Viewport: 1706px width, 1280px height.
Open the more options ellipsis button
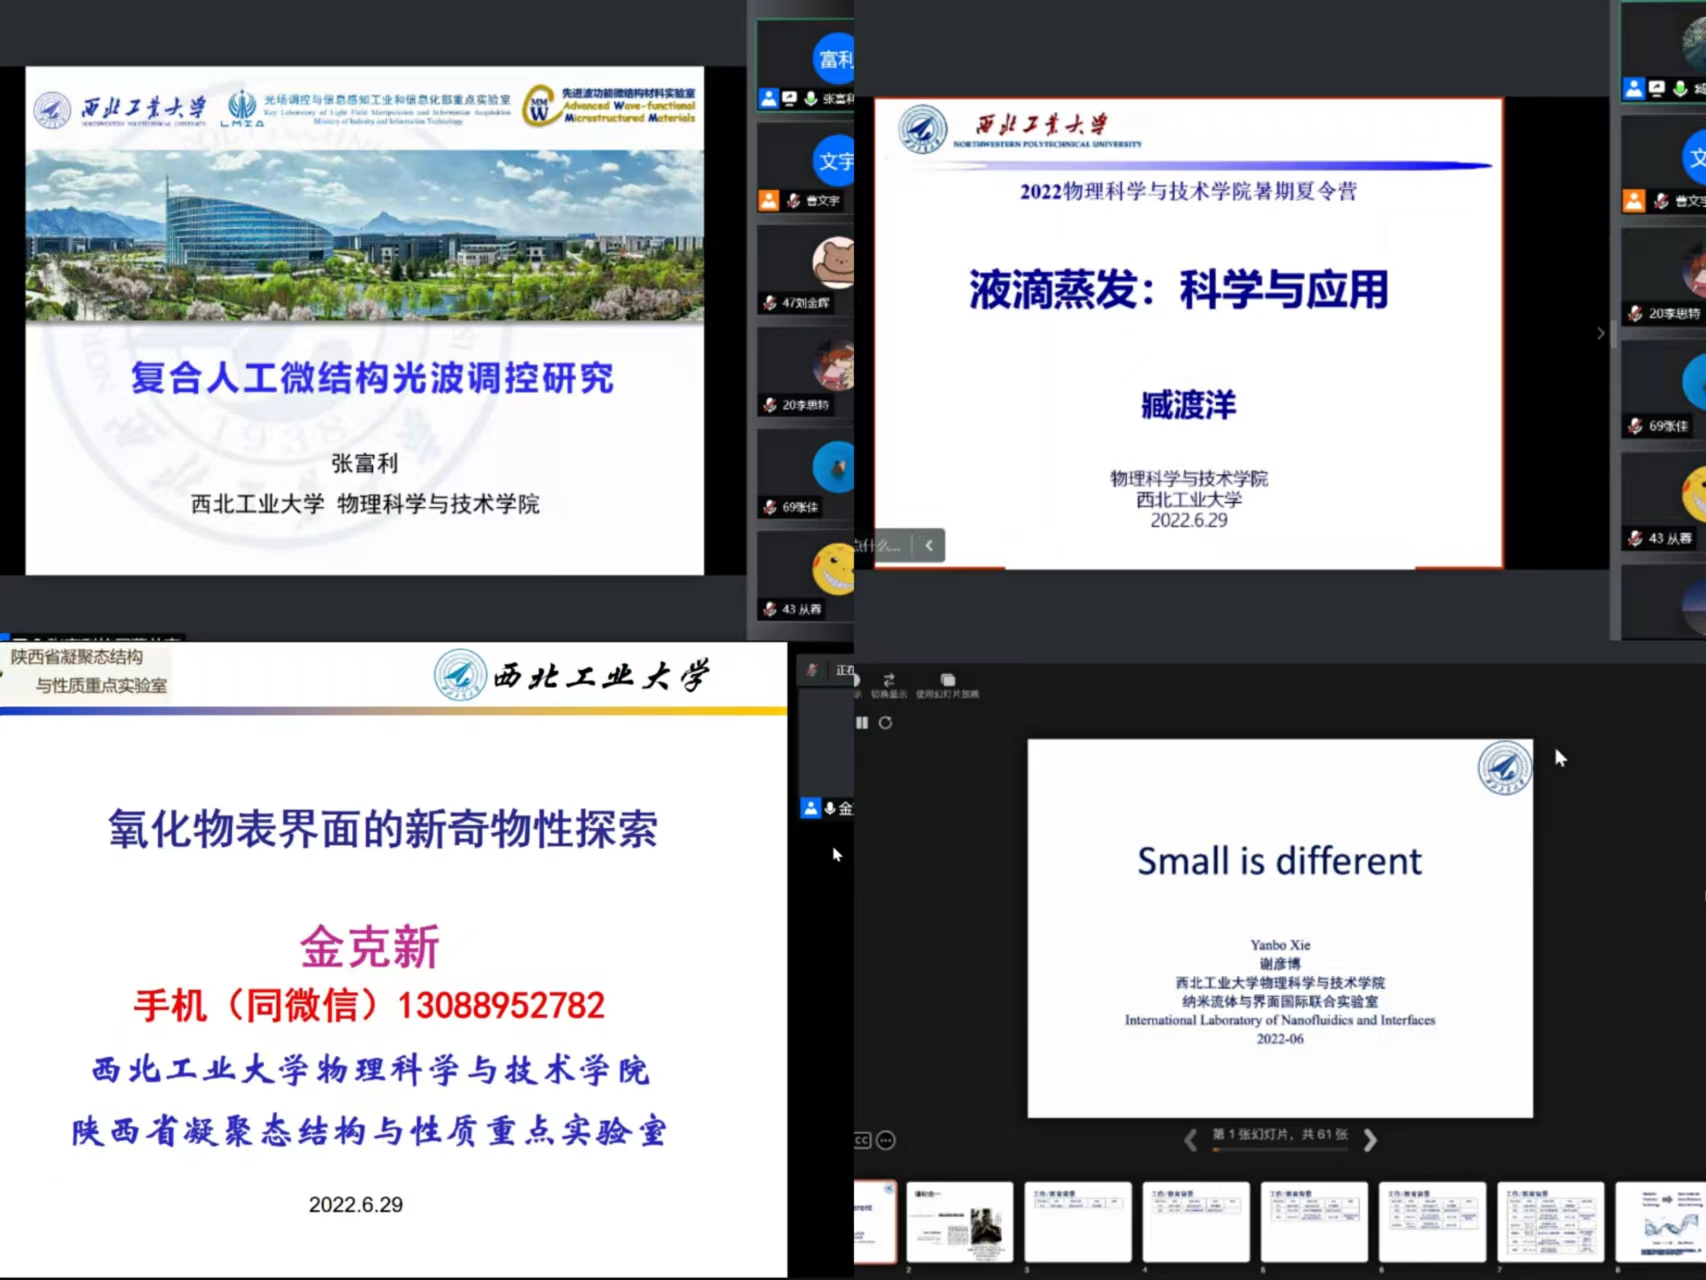click(886, 1140)
